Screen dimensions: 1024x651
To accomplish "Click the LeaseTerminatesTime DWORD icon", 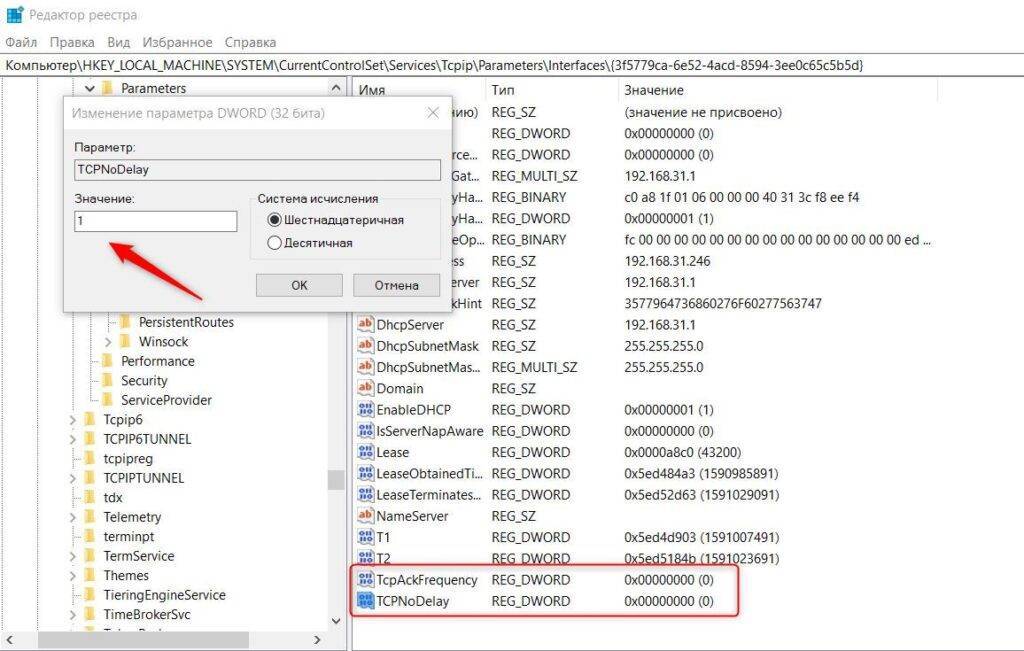I will pyautogui.click(x=365, y=494).
